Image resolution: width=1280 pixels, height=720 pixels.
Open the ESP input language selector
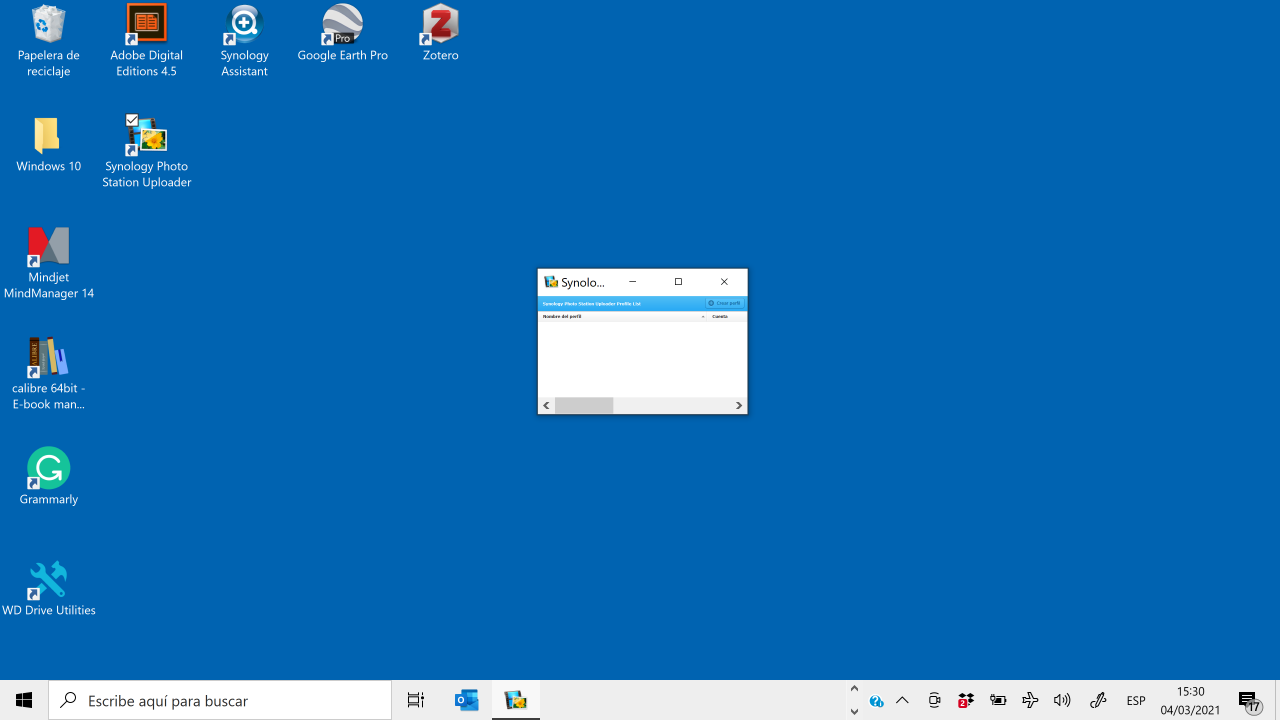[x=1136, y=700]
